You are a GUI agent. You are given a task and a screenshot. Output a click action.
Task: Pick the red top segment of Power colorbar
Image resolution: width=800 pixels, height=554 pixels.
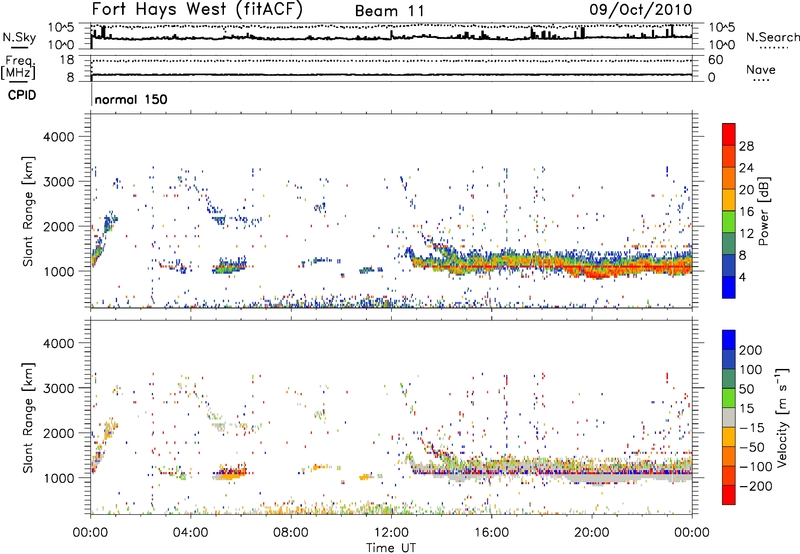(729, 135)
